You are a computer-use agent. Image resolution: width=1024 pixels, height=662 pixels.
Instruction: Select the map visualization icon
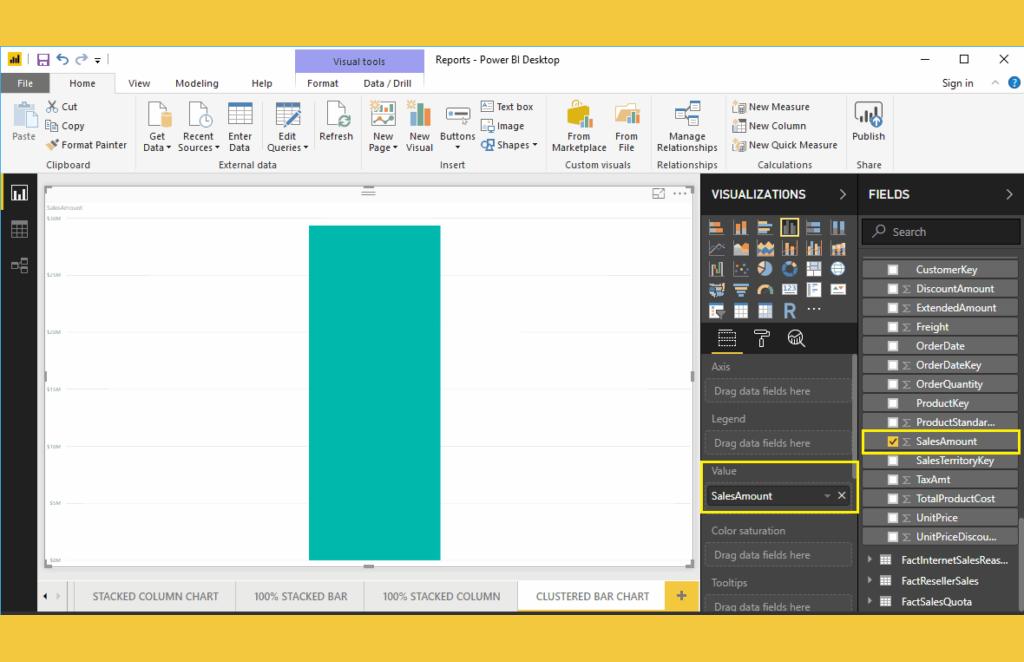click(839, 268)
